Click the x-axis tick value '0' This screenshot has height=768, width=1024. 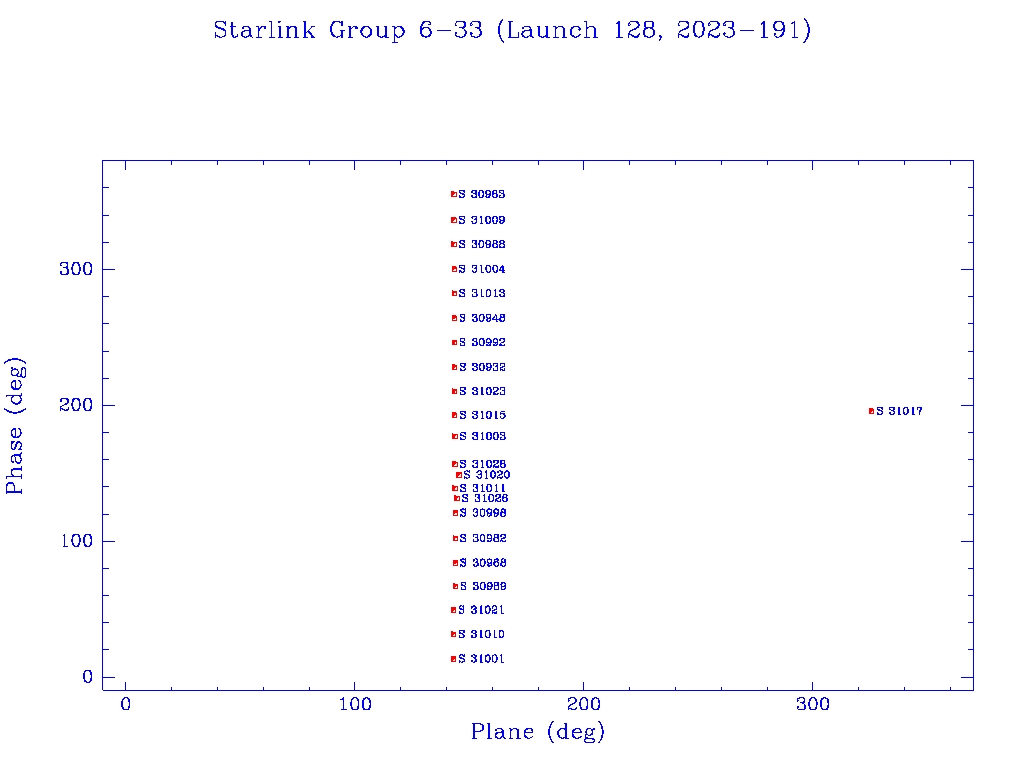pos(125,704)
